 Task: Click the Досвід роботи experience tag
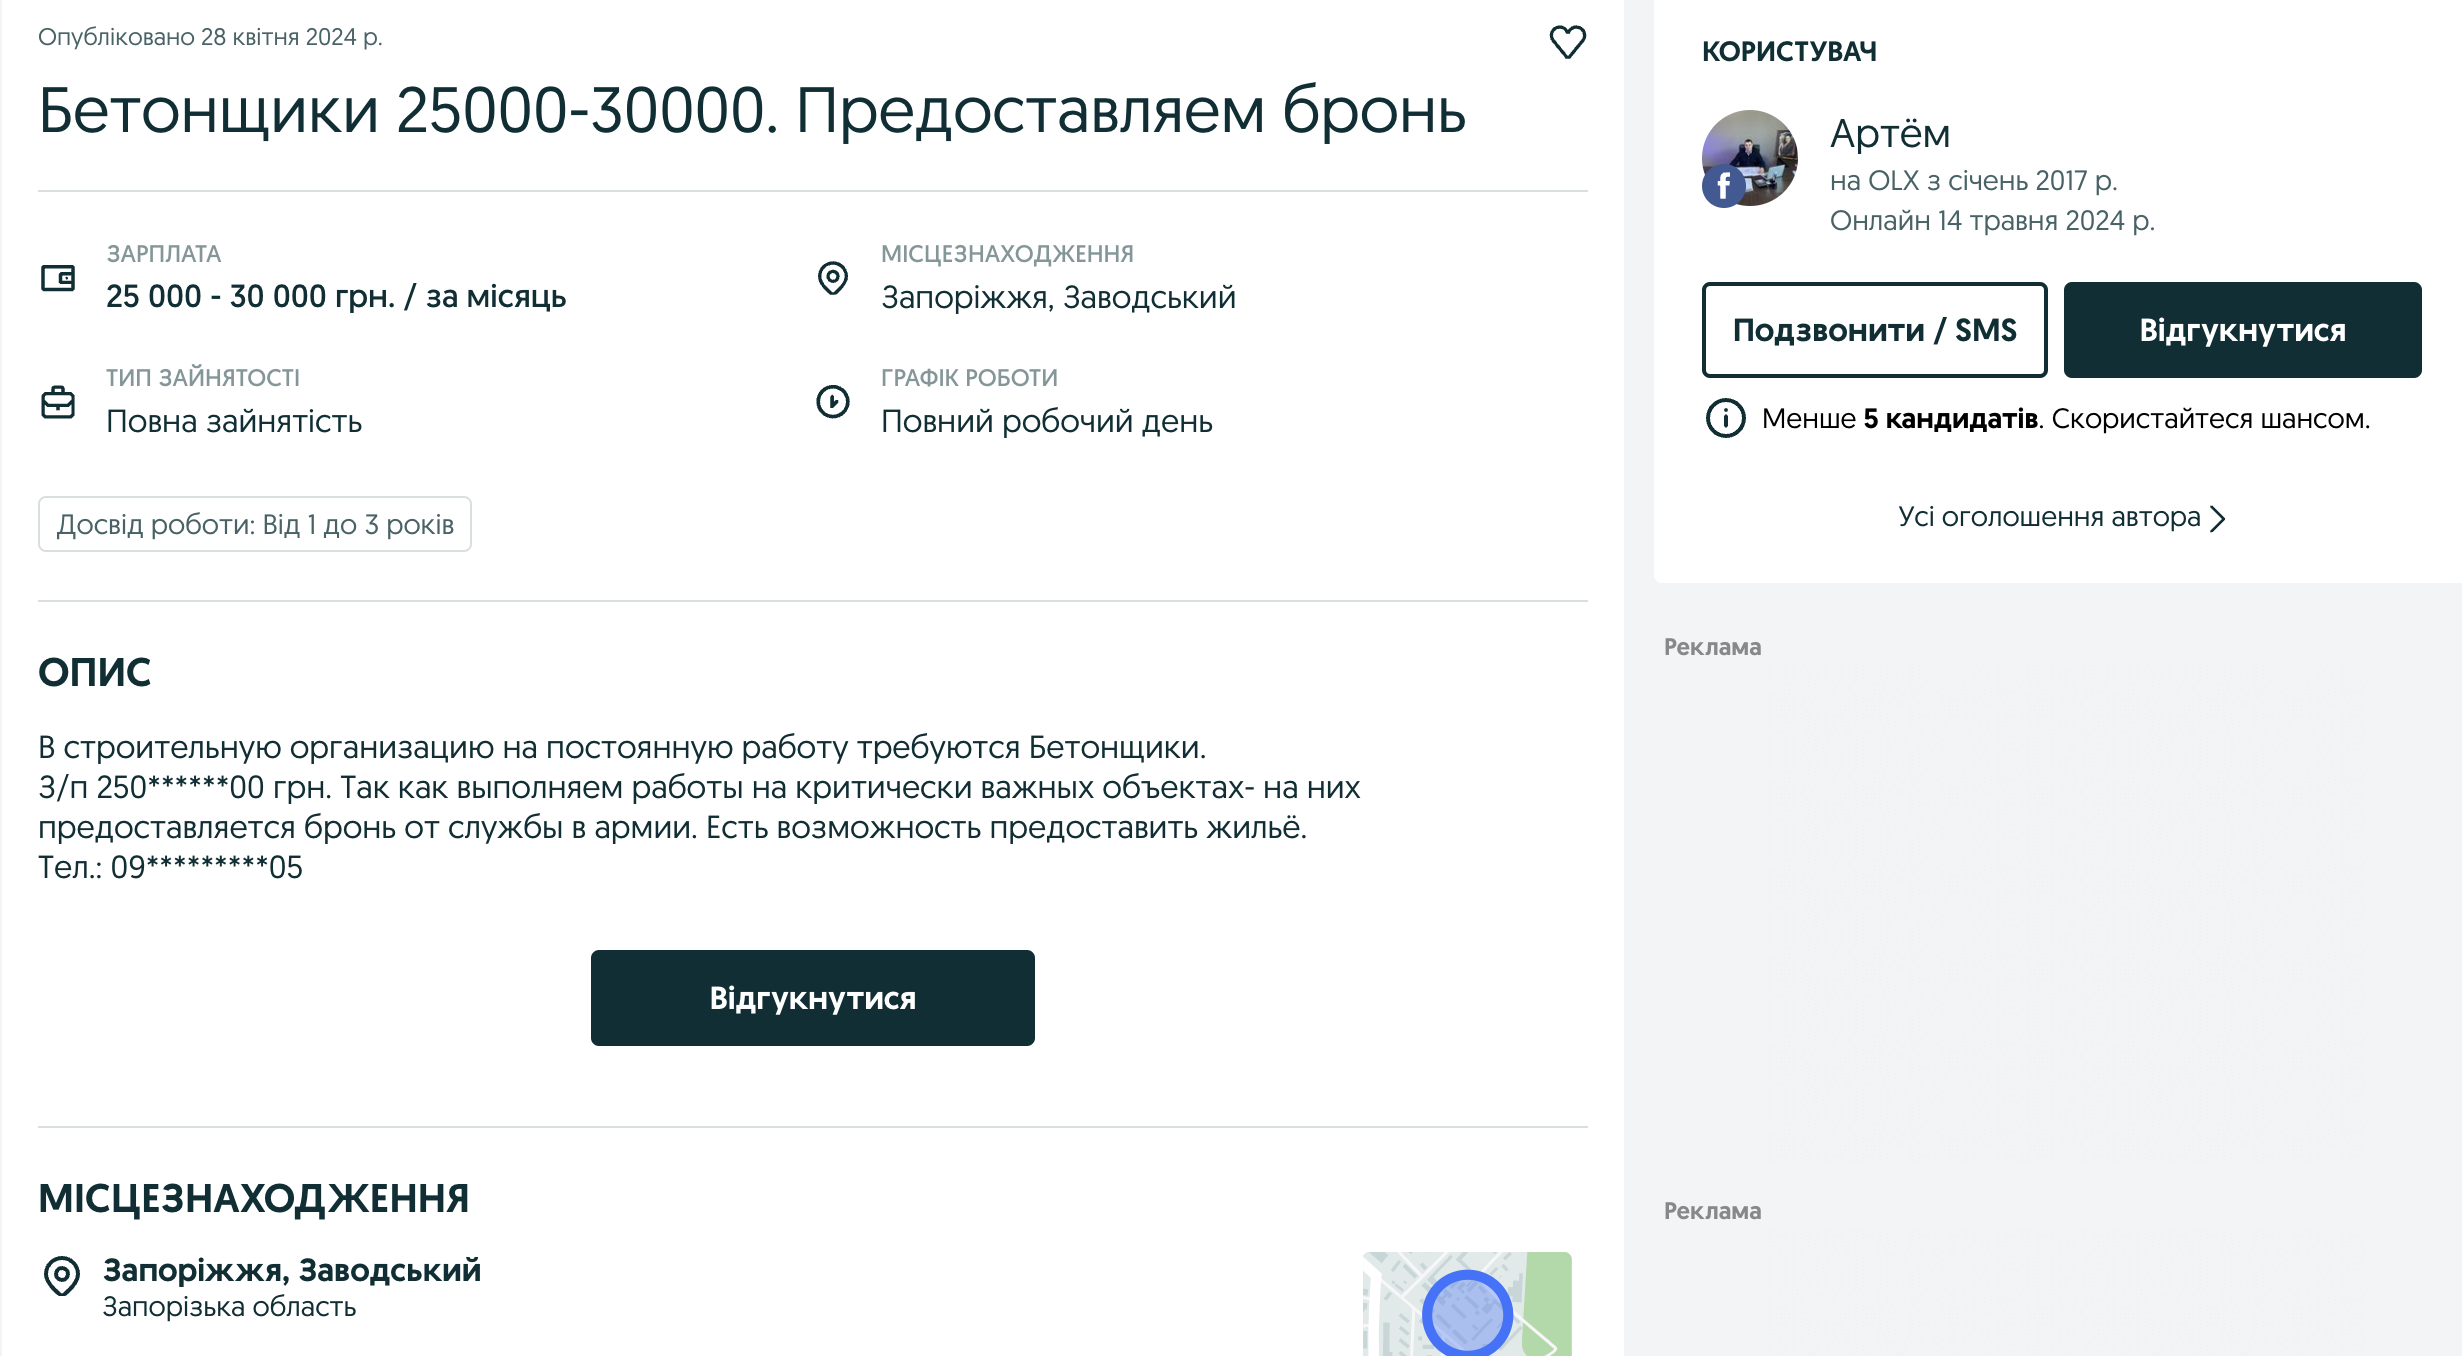255,524
